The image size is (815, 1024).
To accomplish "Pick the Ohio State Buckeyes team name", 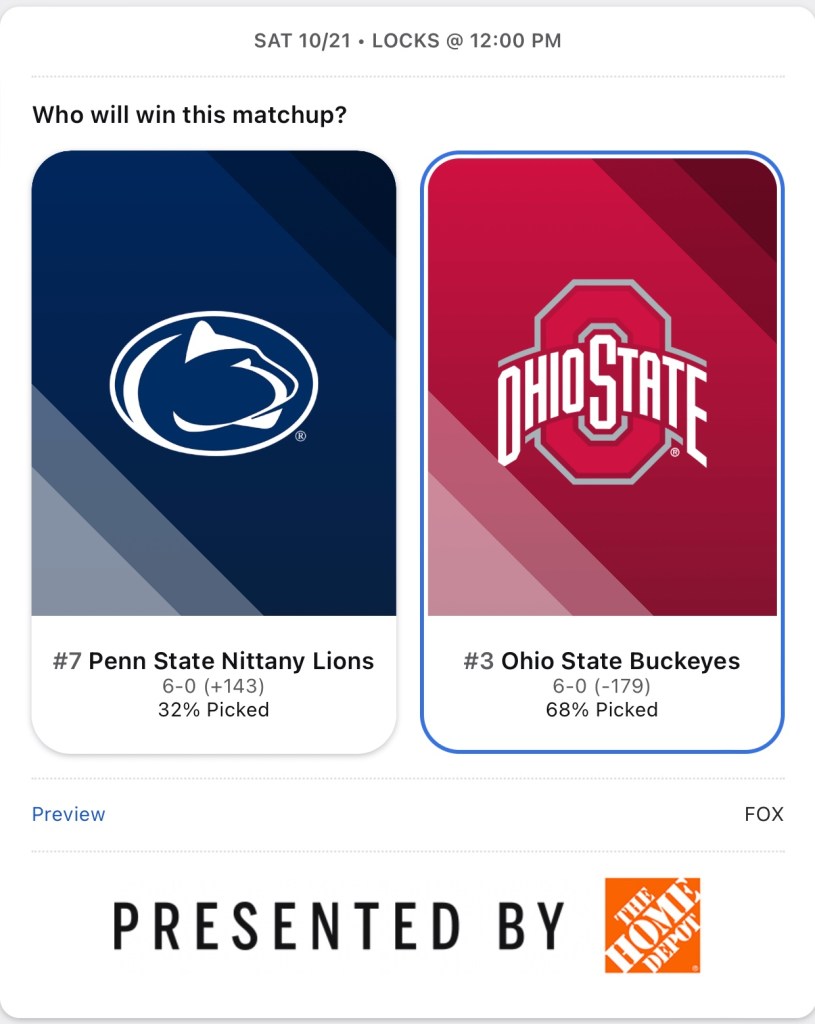I will [620, 661].
